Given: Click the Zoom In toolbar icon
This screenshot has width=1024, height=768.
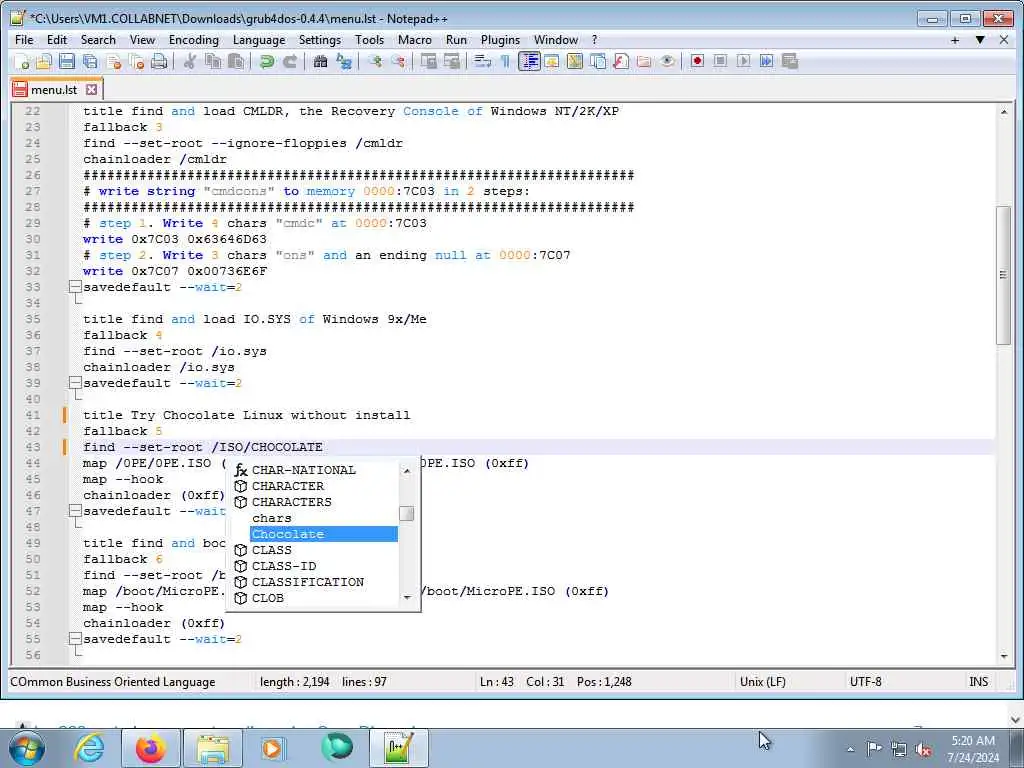Looking at the screenshot, I should point(375,61).
